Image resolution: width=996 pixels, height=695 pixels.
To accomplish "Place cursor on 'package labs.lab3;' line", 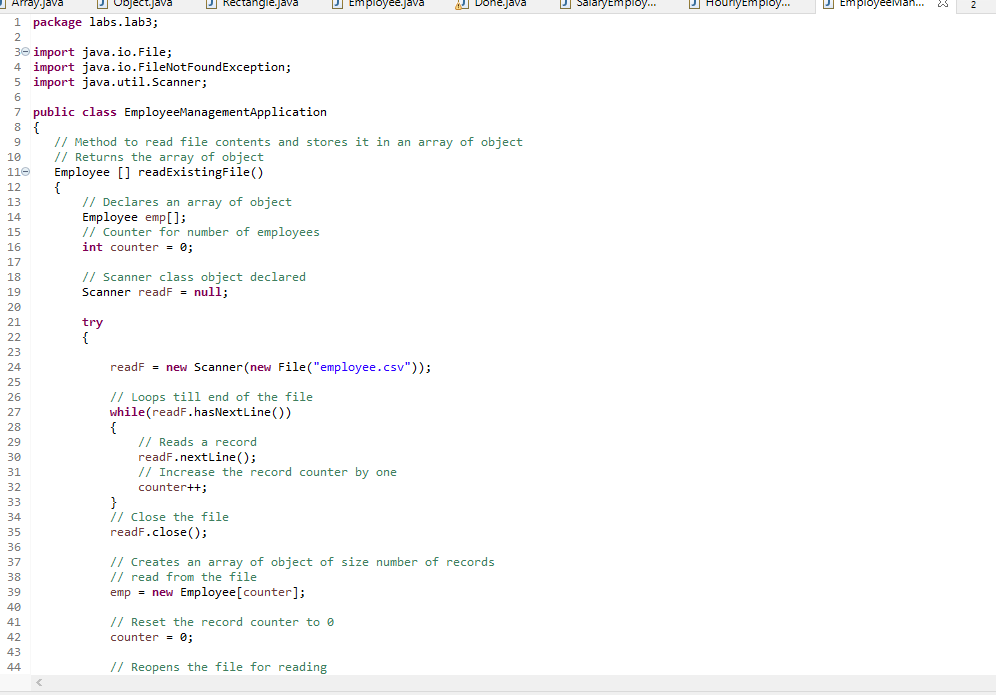I will 95,22.
